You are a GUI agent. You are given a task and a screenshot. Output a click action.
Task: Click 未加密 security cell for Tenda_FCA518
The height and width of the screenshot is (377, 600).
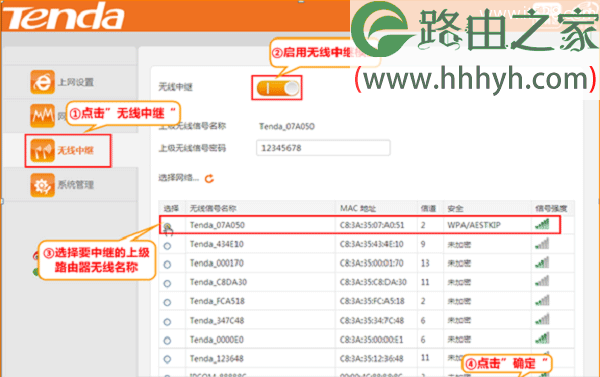(x=459, y=302)
